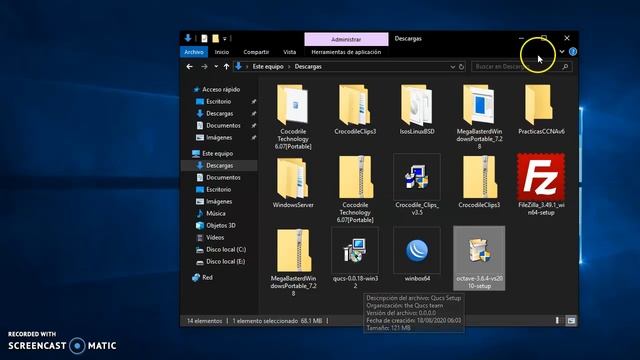Viewport: 640px width, 360px height.
Task: Open Vídeos in the navigation pane
Action: point(215,238)
